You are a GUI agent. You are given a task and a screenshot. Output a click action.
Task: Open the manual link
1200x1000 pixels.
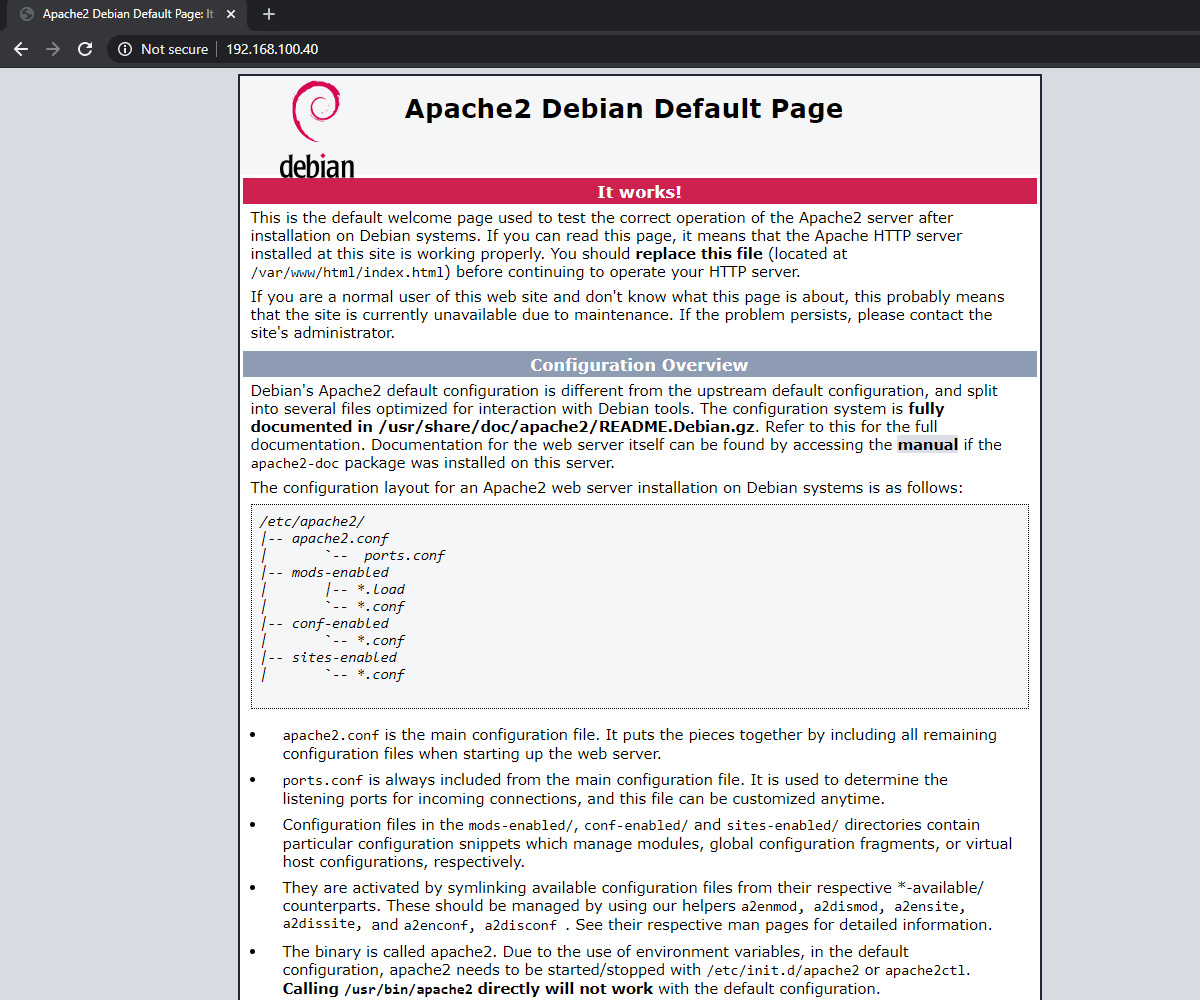pyautogui.click(x=927, y=445)
